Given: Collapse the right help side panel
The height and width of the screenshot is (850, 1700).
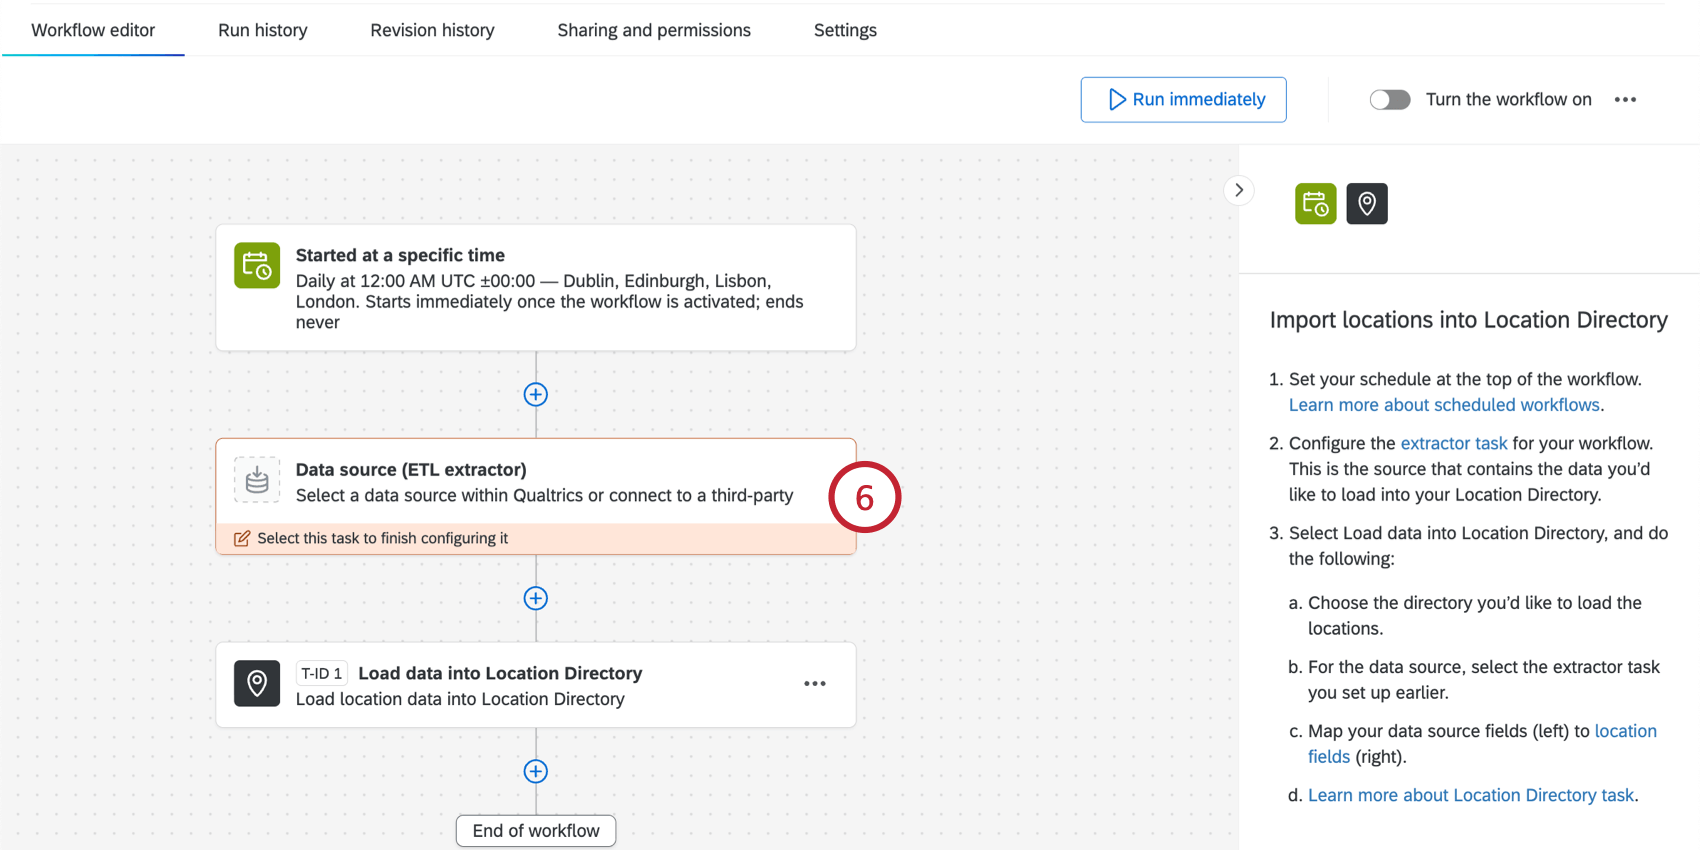Looking at the screenshot, I should click(1239, 190).
